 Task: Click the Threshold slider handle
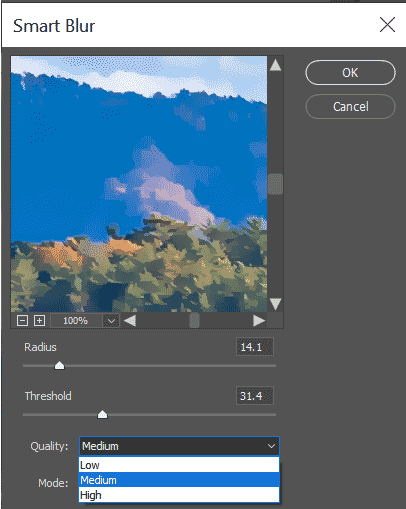pyautogui.click(x=102, y=414)
